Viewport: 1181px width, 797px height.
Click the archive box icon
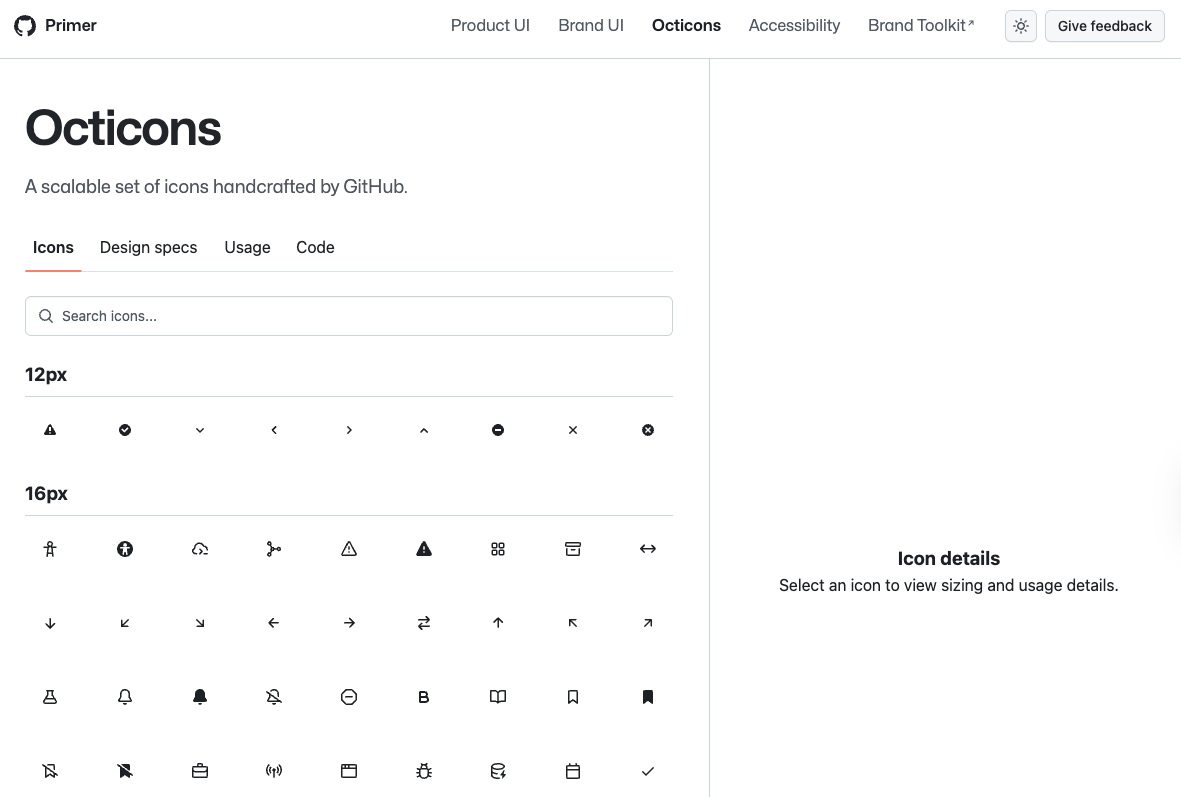point(573,549)
